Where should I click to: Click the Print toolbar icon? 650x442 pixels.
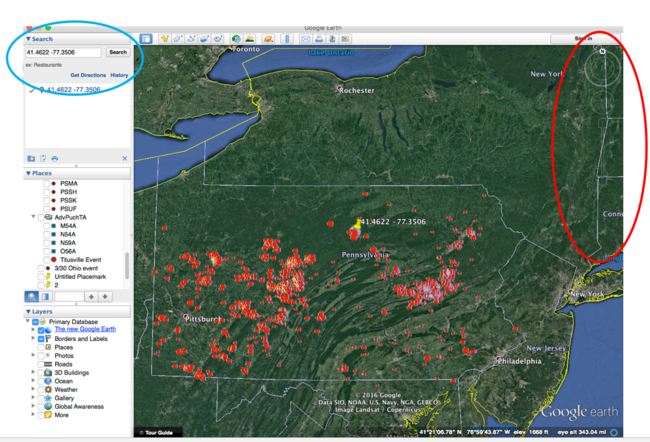tap(321, 38)
